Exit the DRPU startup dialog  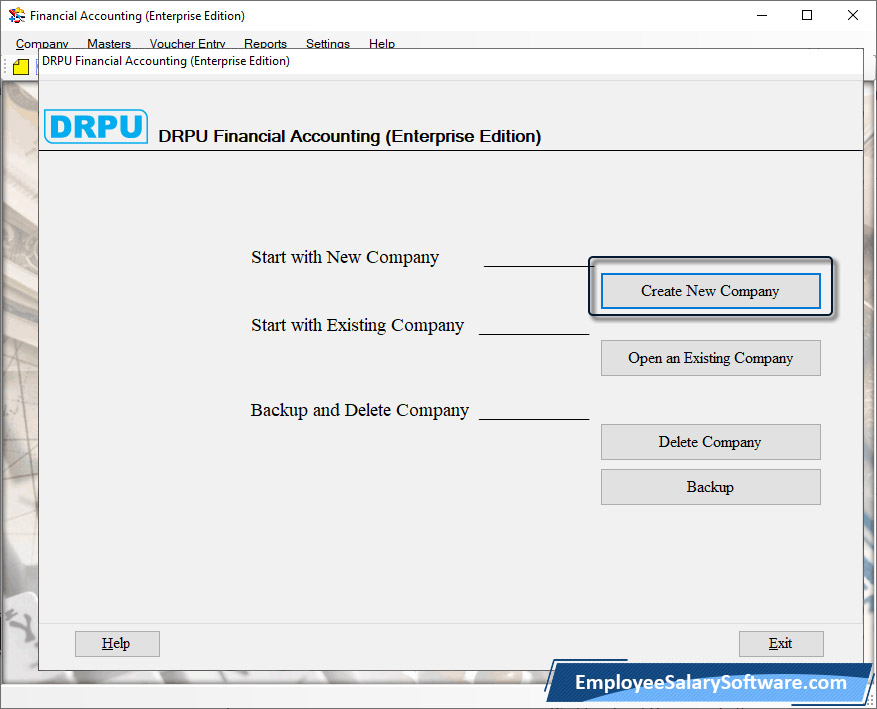pos(781,644)
